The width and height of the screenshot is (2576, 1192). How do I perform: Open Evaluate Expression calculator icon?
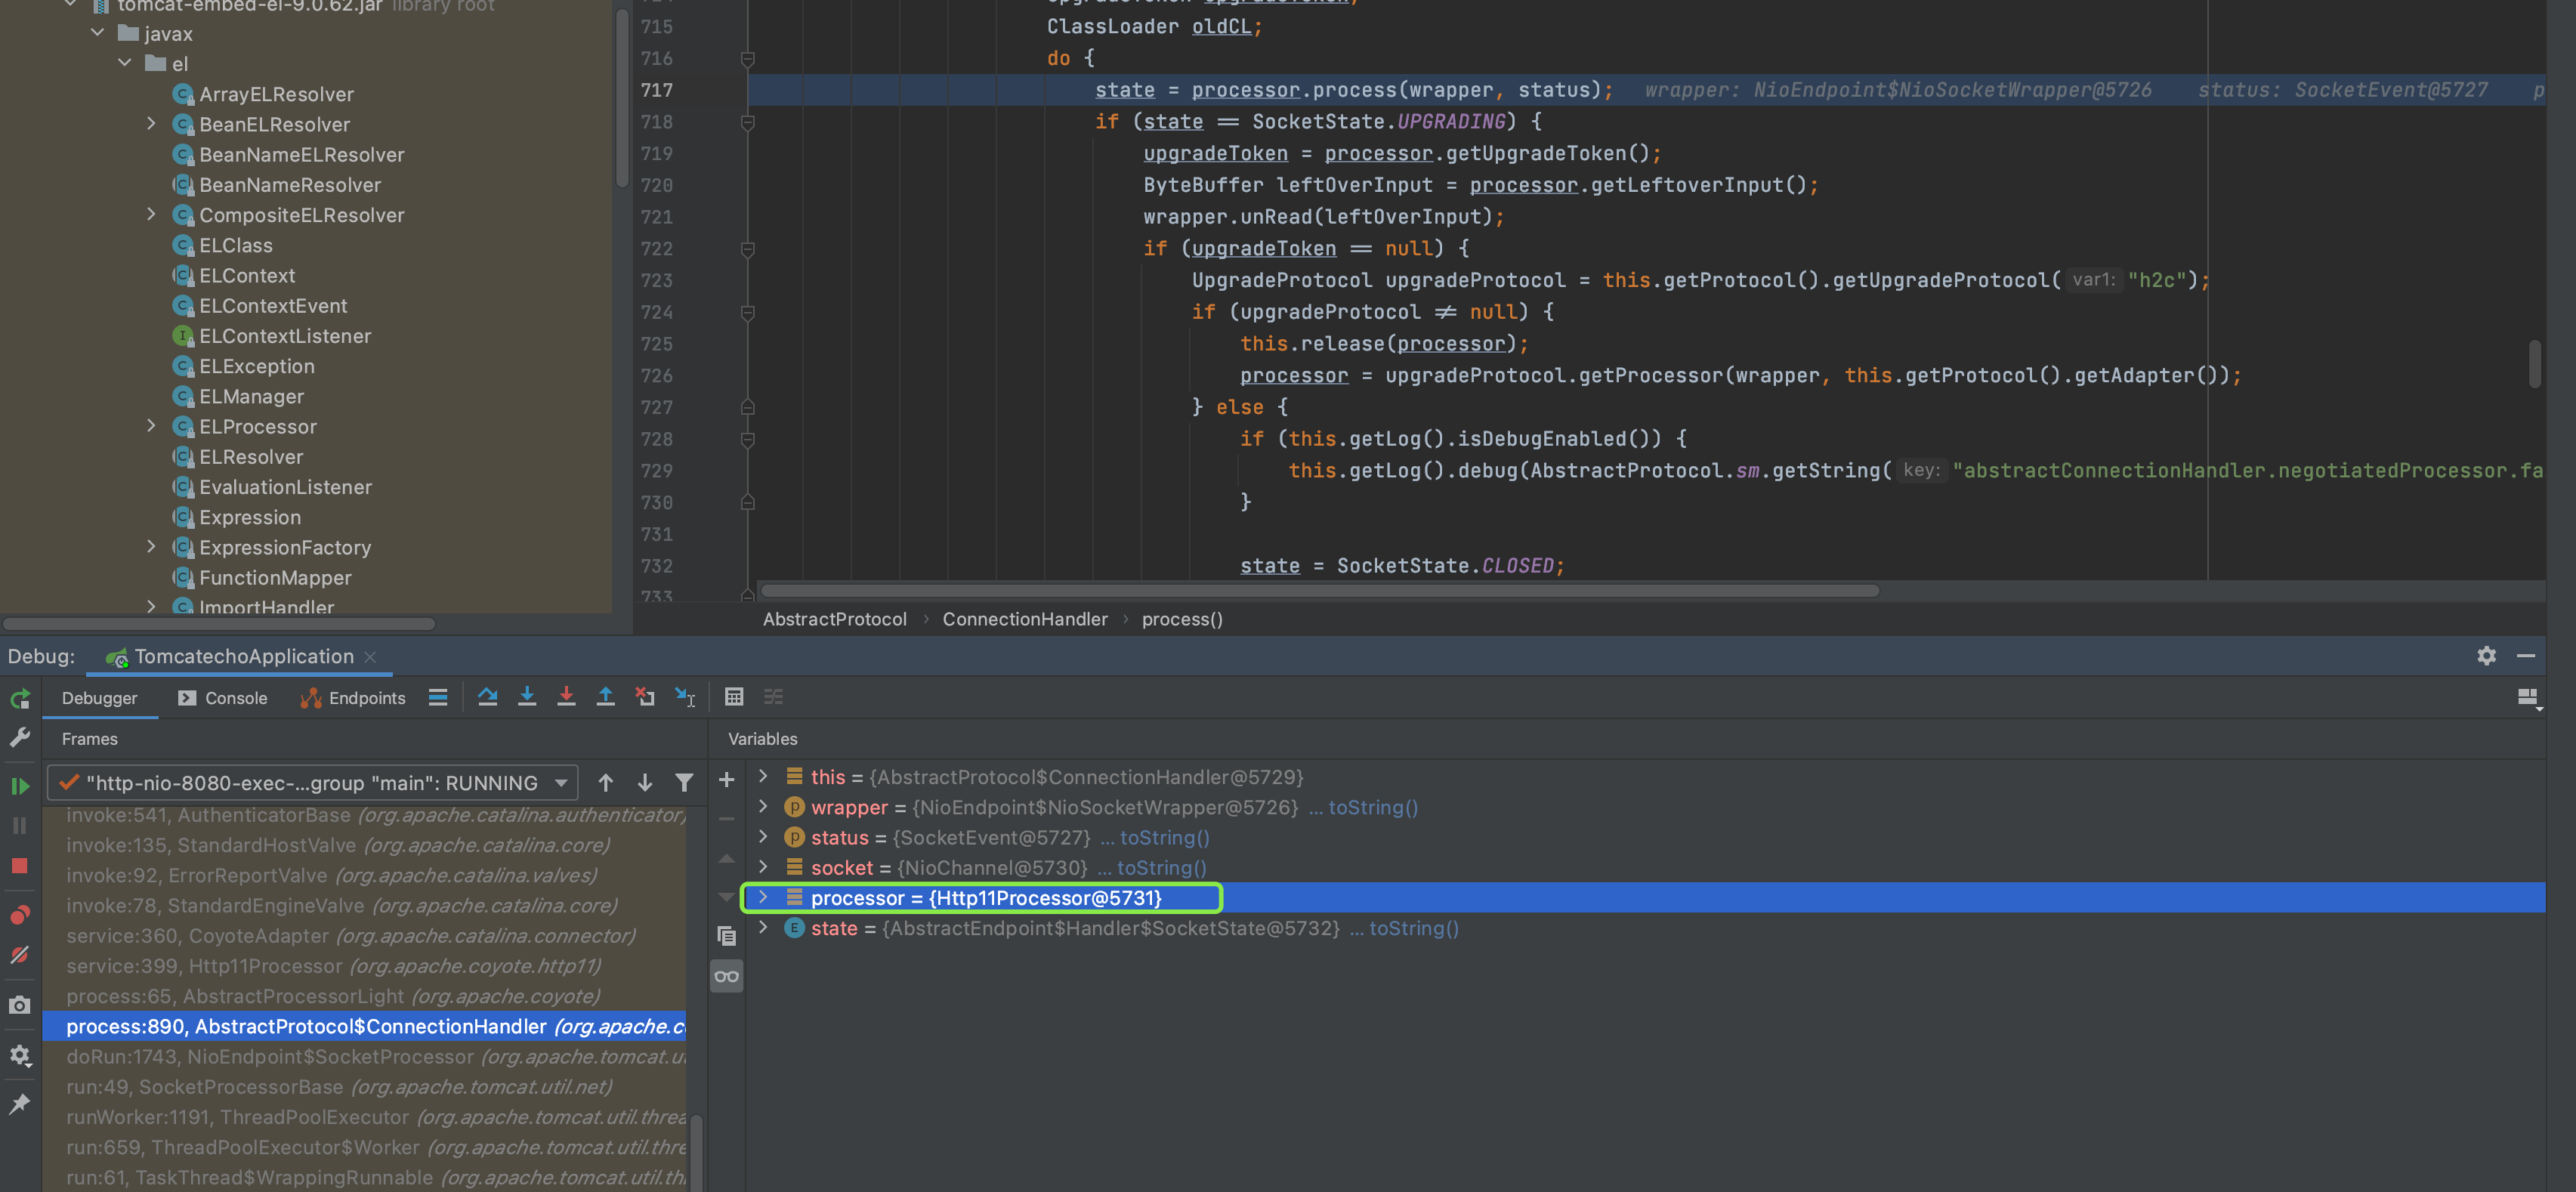coord(734,697)
